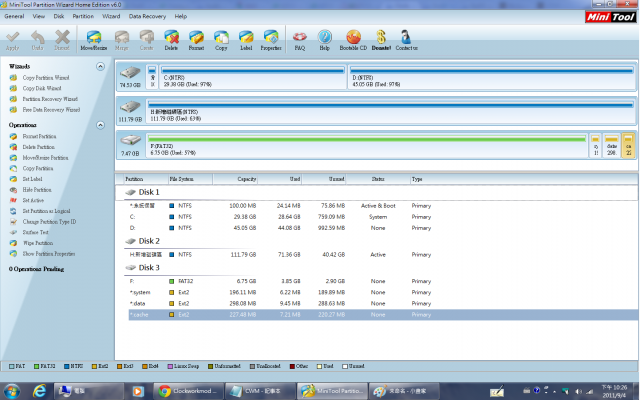Screen dimensions: 640x400
Task: Select the F: FAT32 partition row
Action: [x=383, y=281]
